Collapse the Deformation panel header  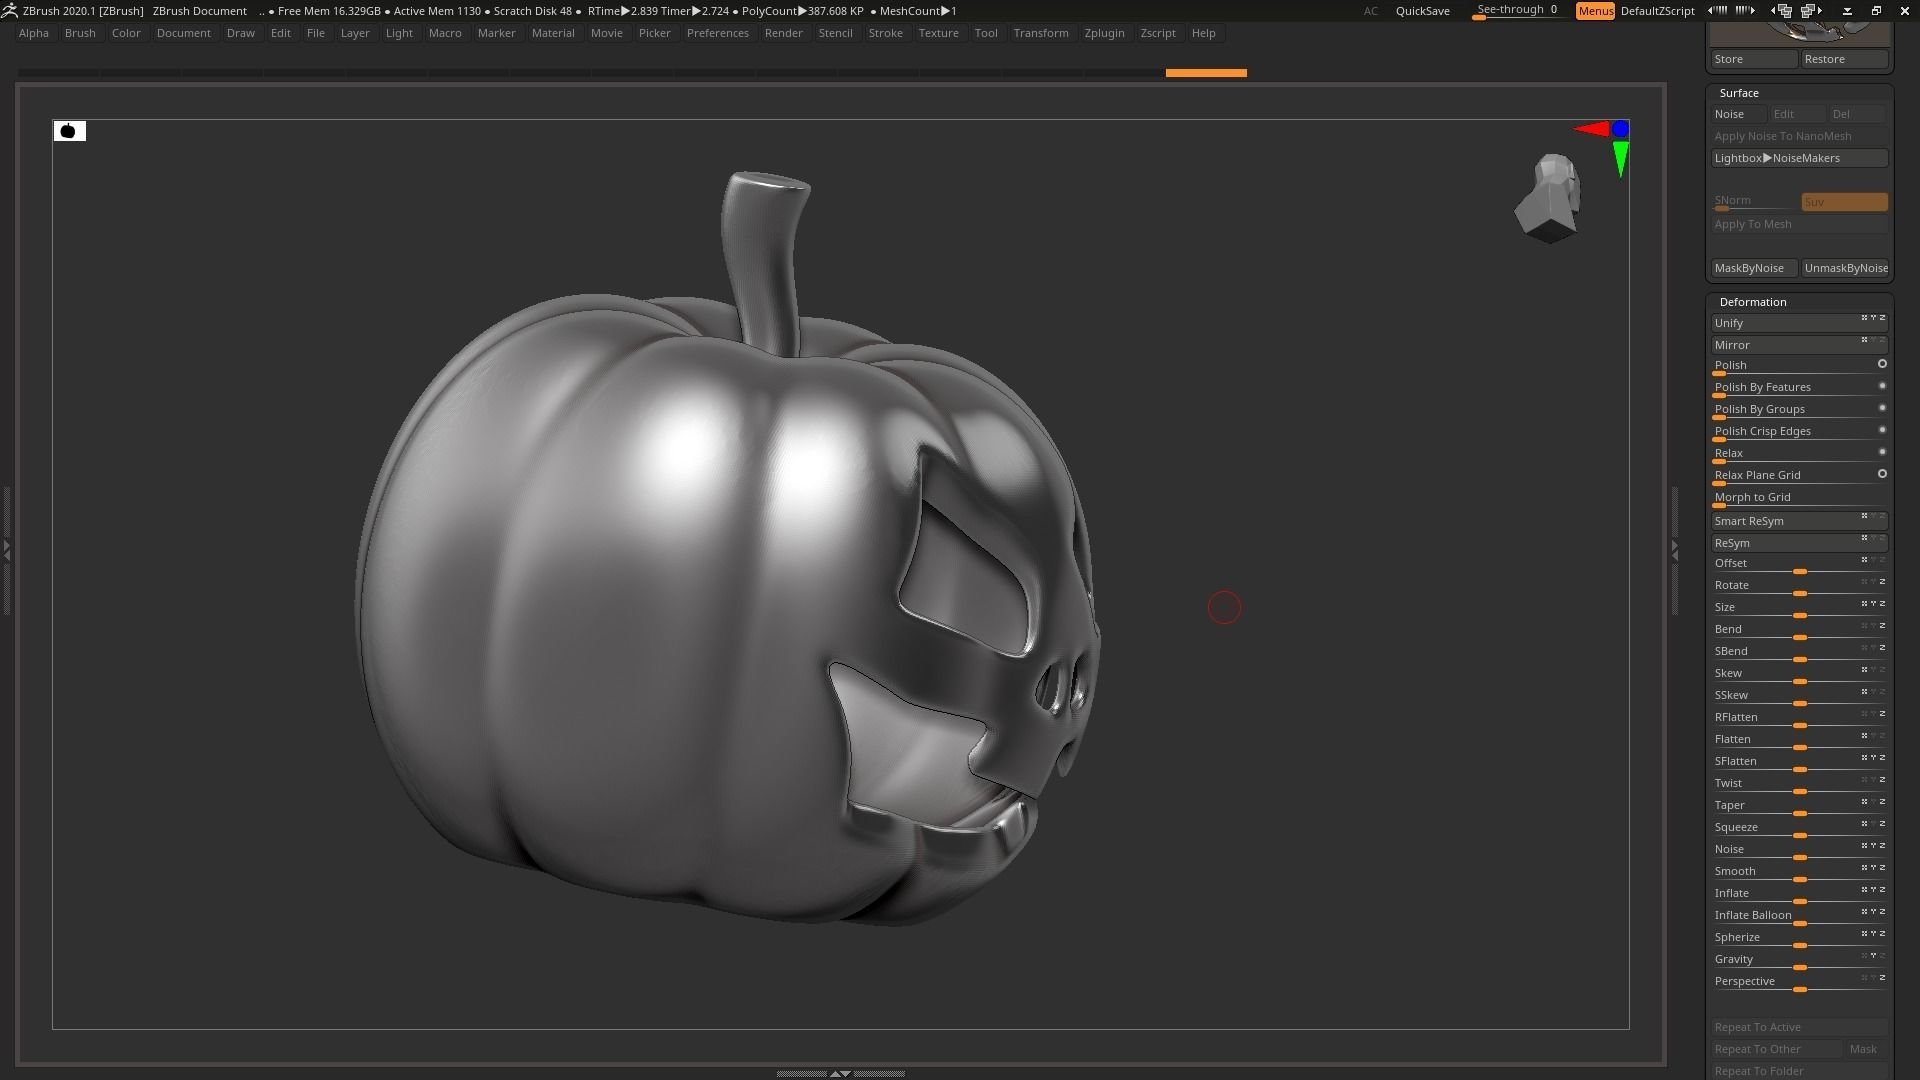click(1753, 302)
